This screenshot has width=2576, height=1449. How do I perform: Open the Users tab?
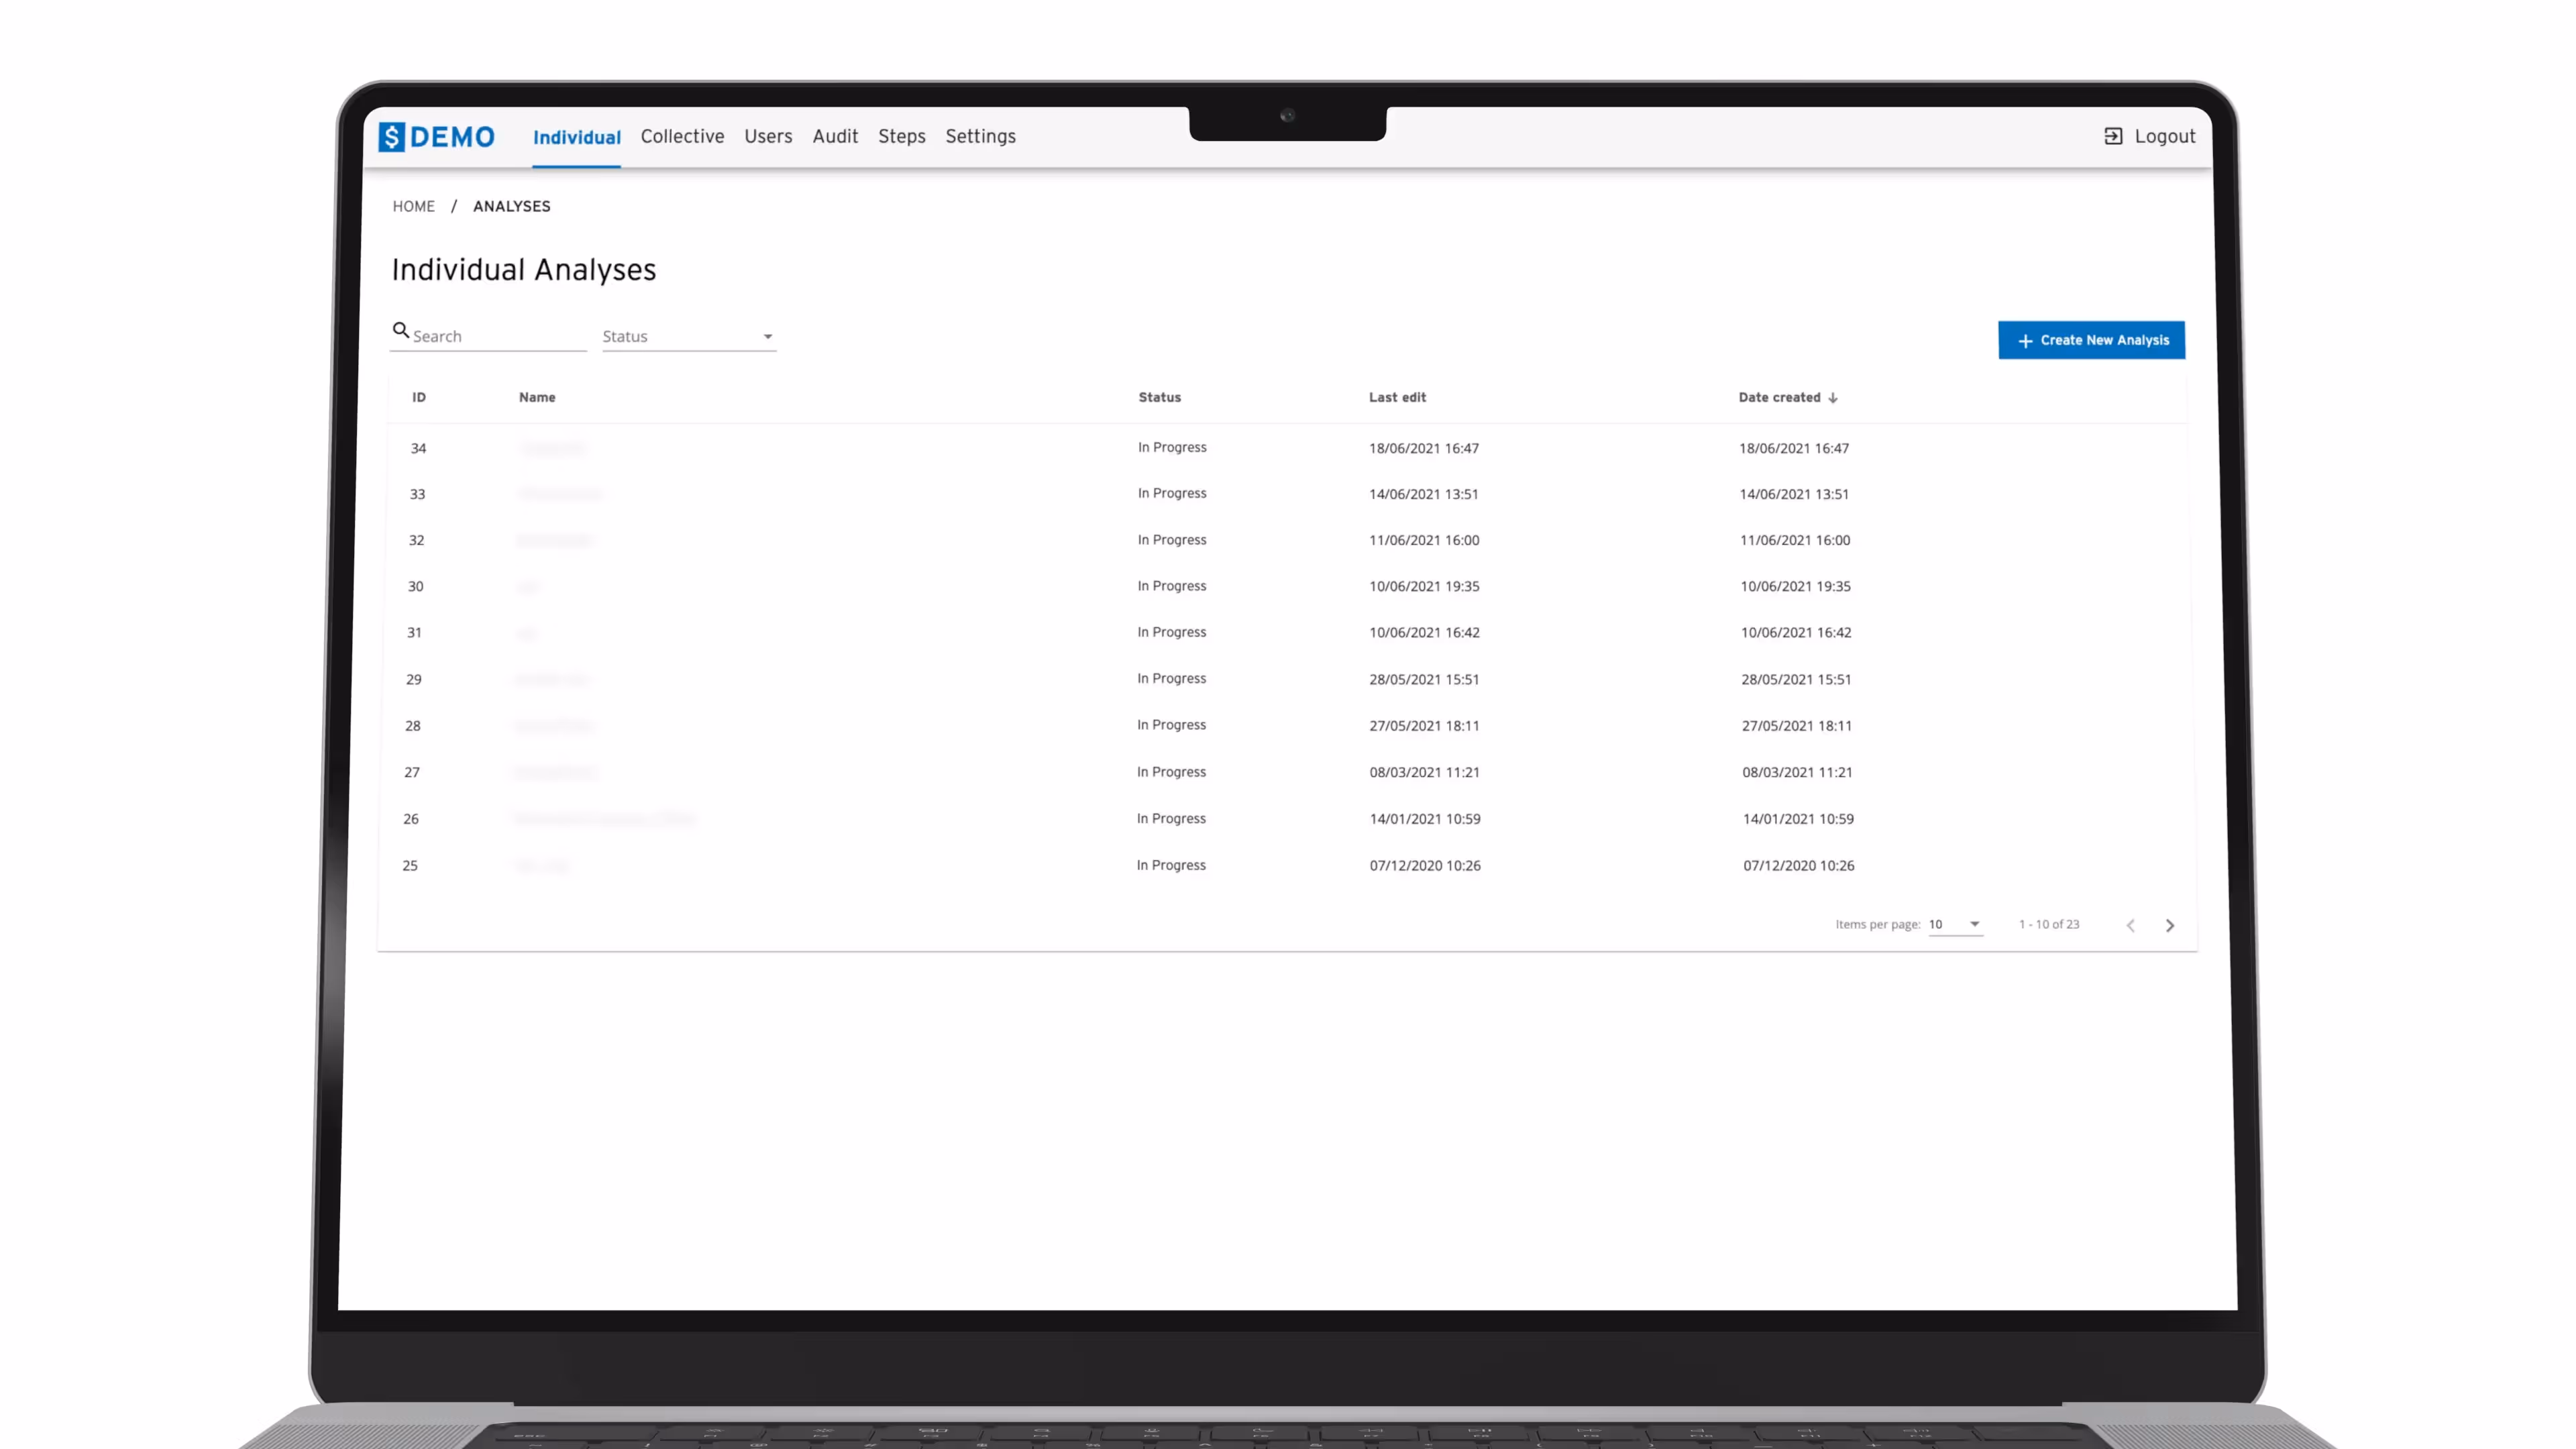point(767,137)
